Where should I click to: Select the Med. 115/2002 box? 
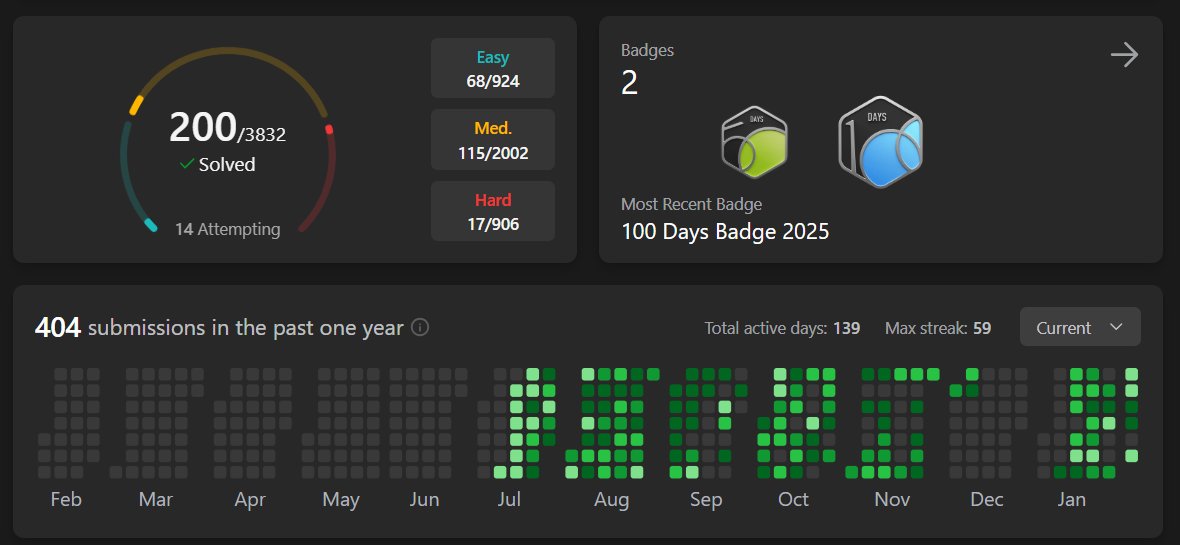(x=493, y=140)
